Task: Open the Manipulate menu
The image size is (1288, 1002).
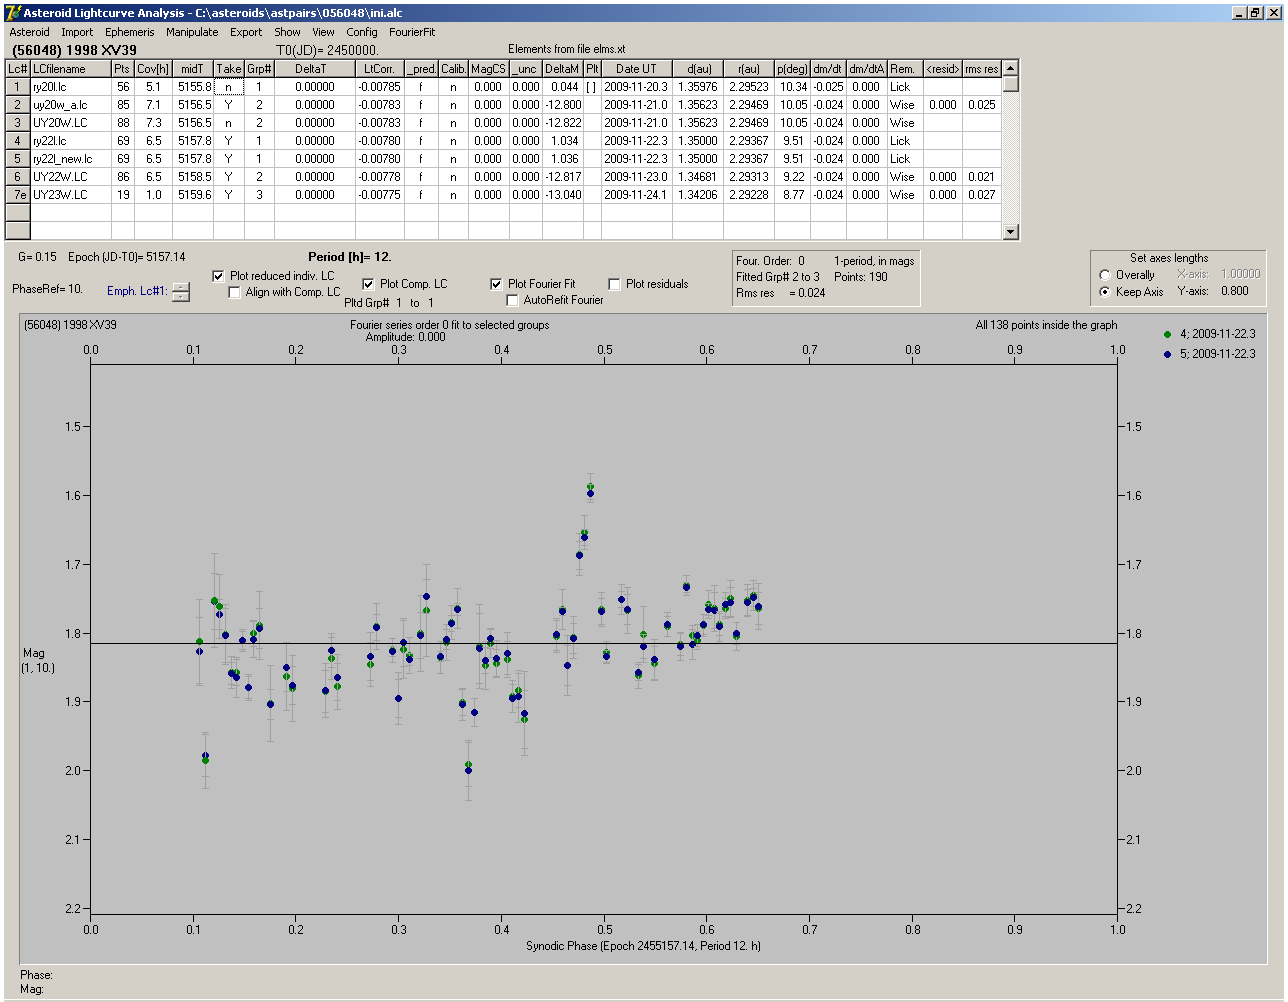Action: pos(192,32)
